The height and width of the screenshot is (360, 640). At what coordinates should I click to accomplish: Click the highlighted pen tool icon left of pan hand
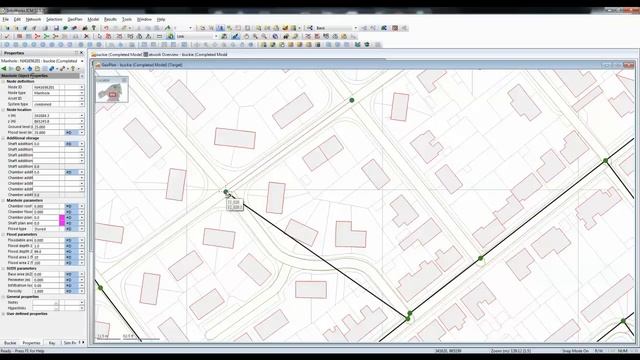pos(236,36)
